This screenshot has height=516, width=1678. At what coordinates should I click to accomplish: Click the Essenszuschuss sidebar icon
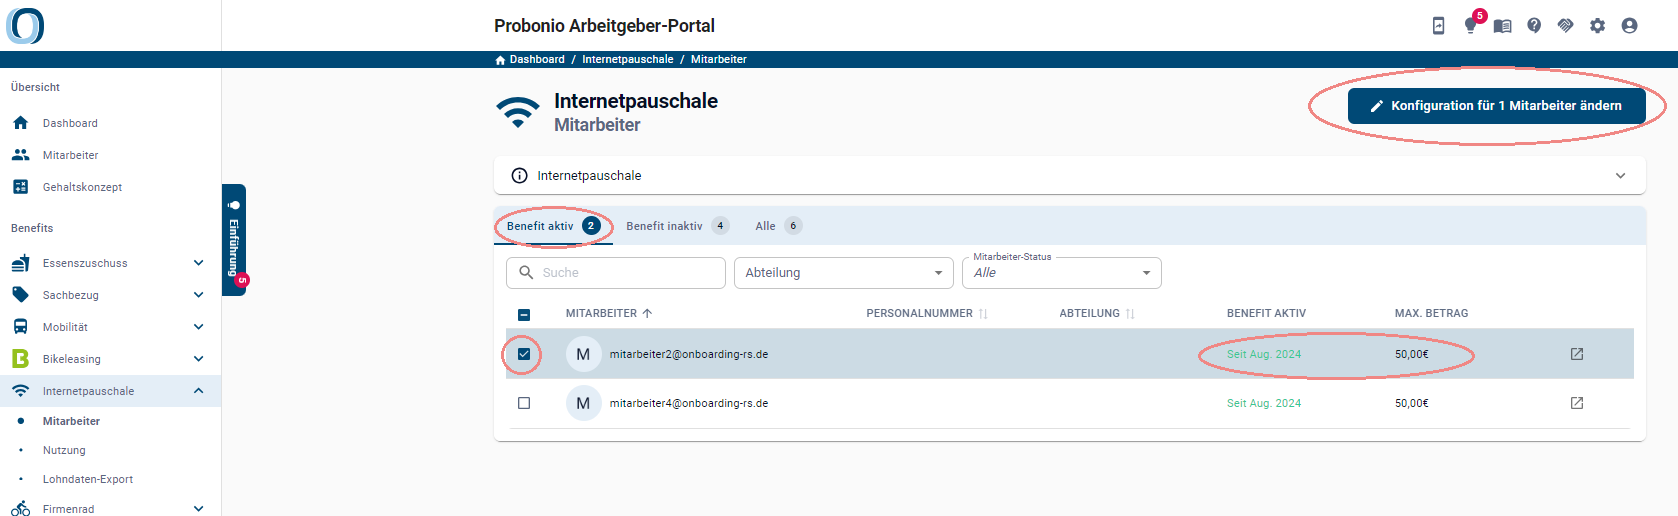click(21, 263)
